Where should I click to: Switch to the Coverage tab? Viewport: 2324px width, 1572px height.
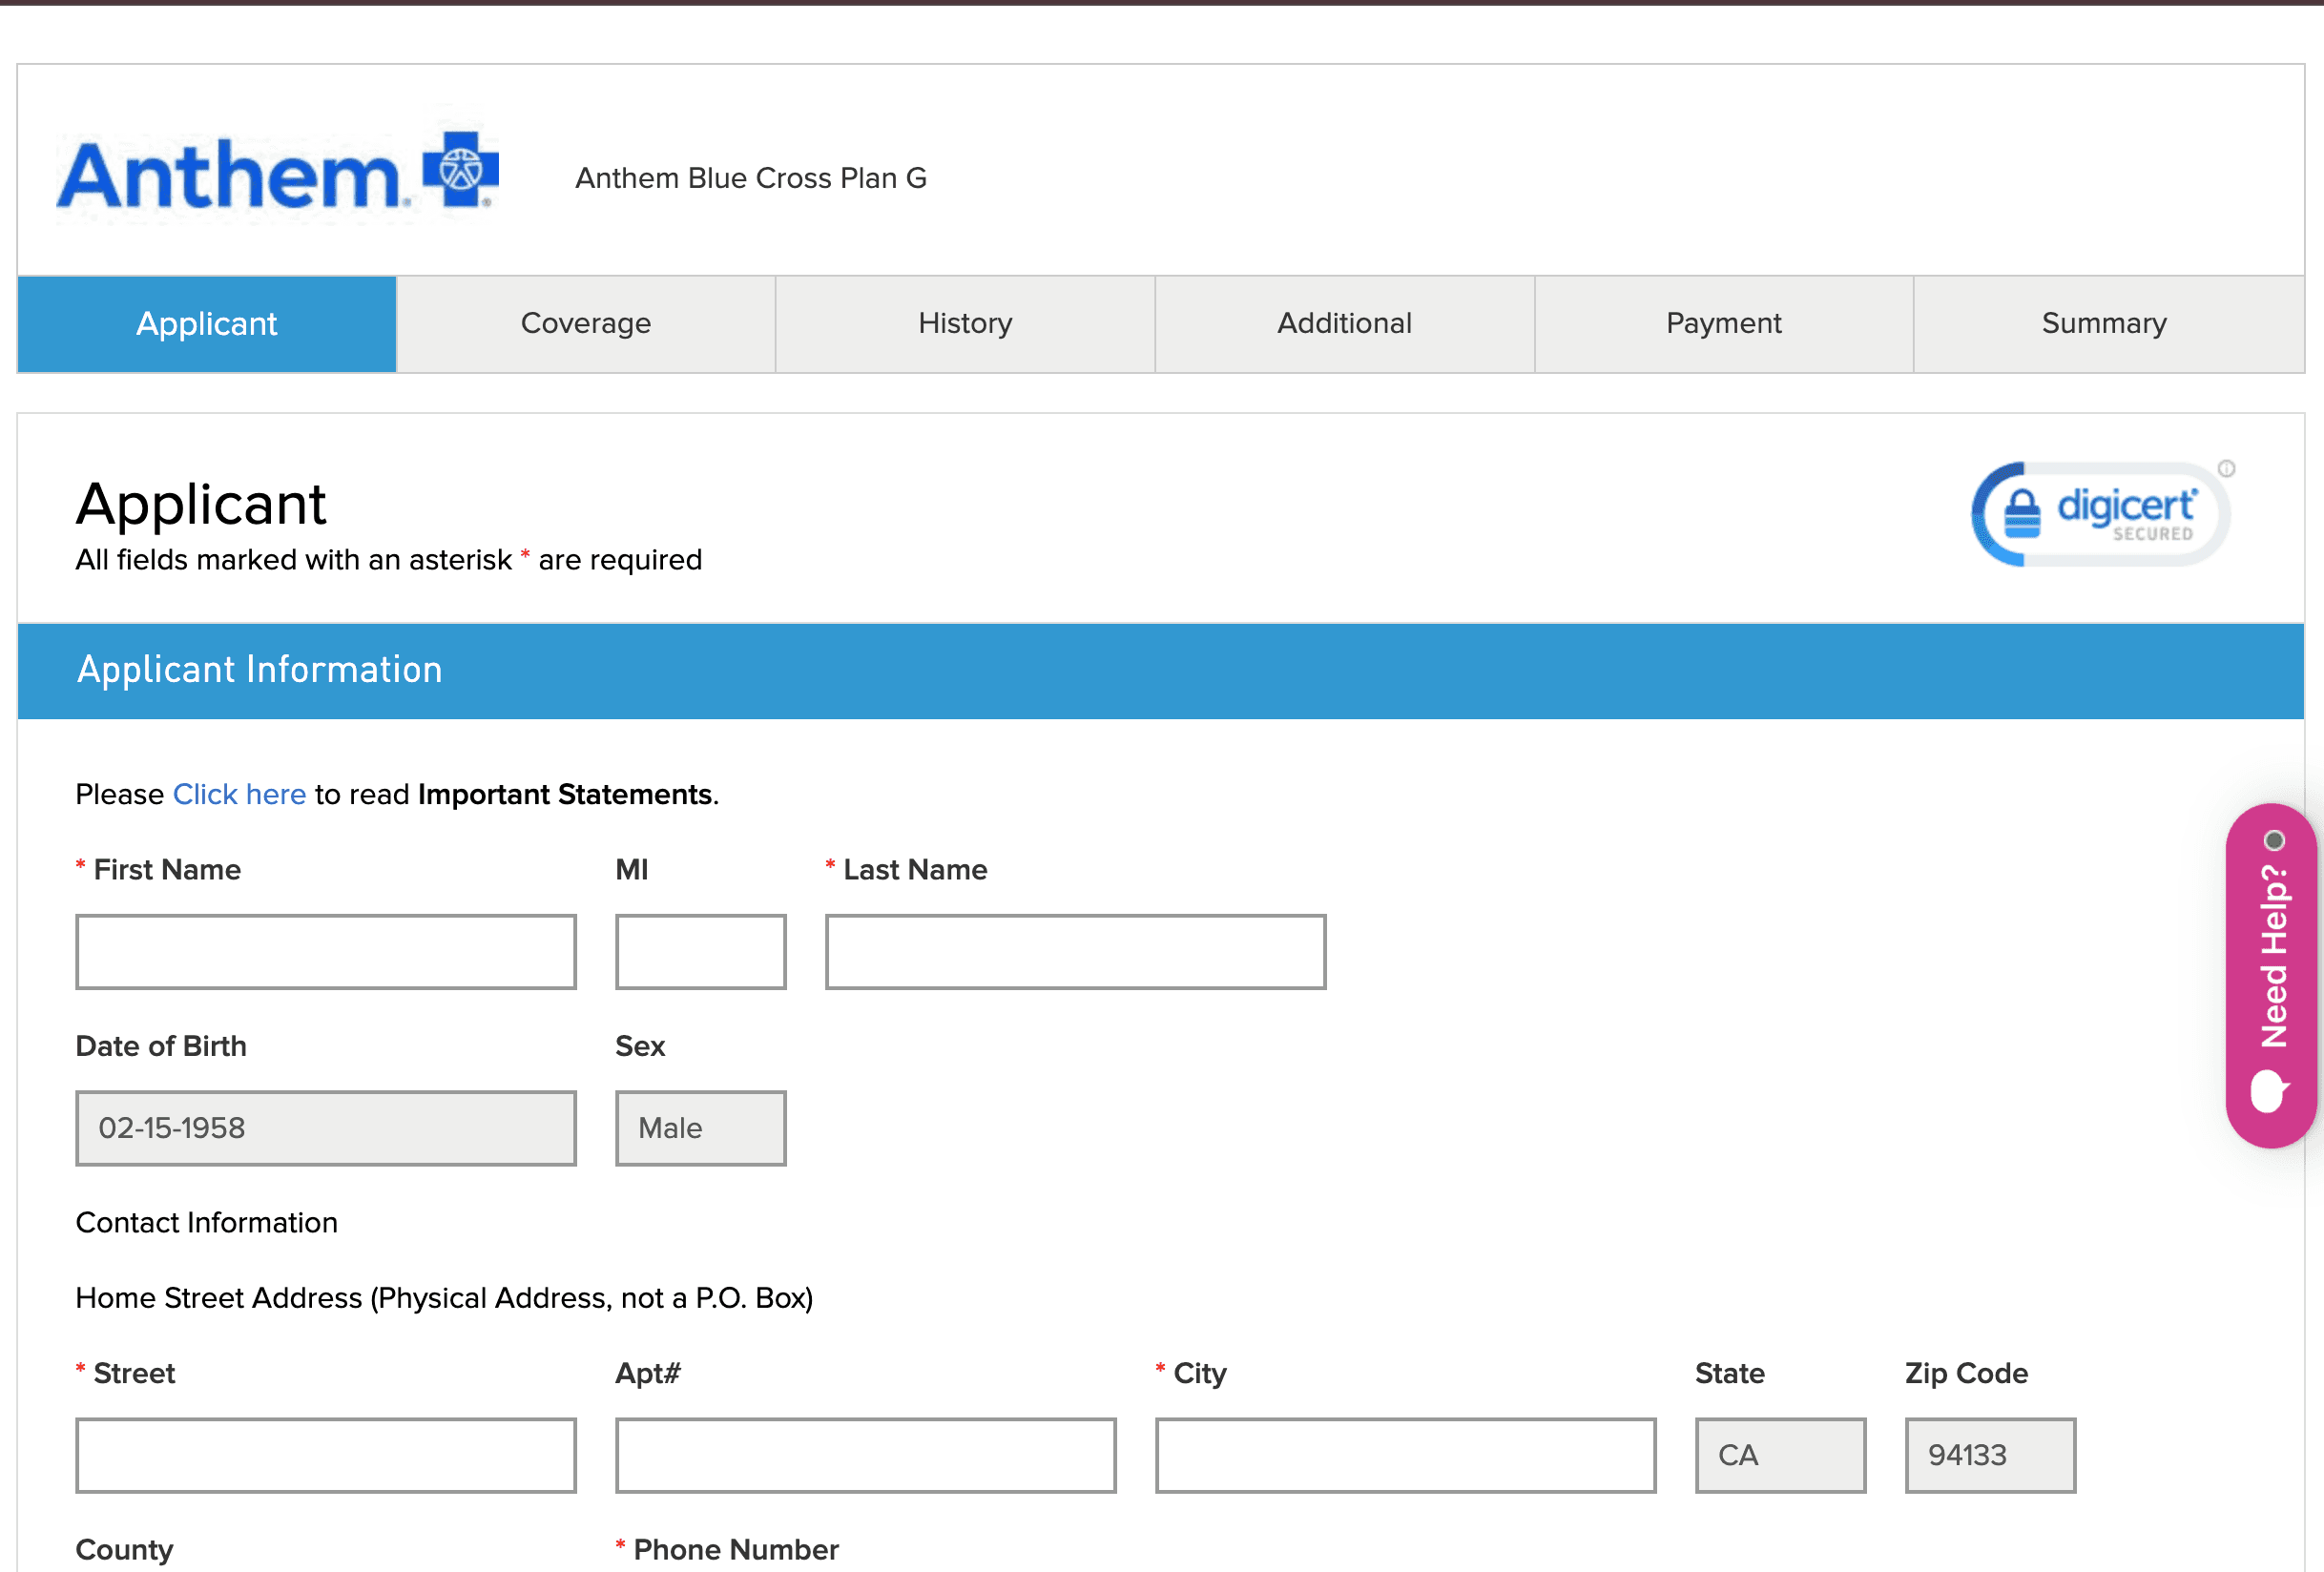coord(585,324)
